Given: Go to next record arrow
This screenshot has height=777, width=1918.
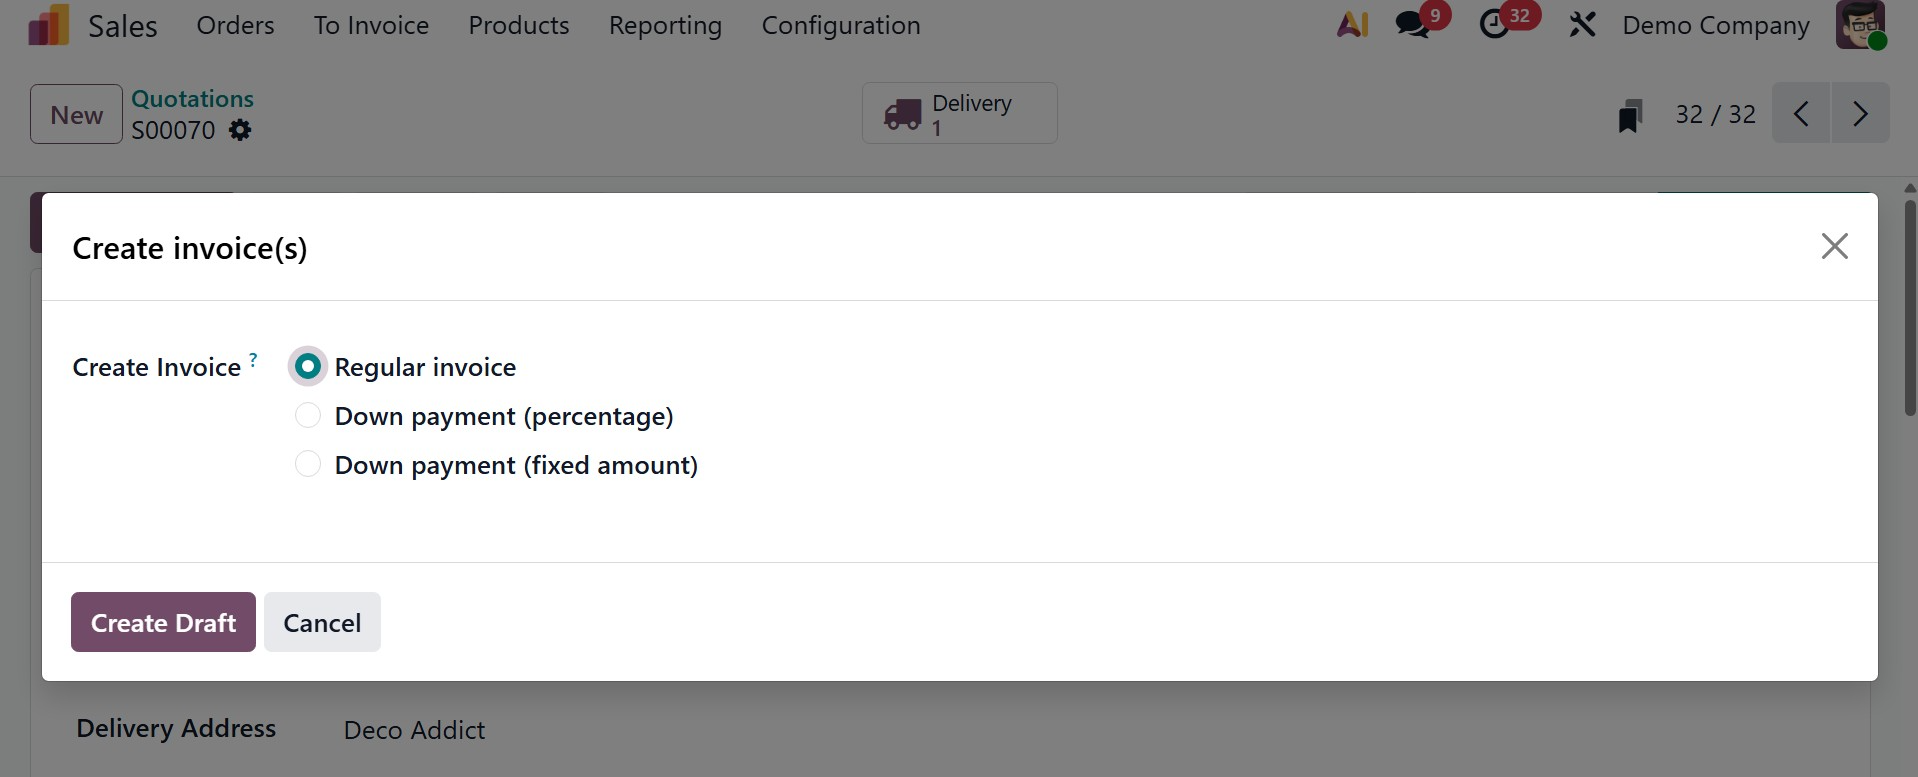Looking at the screenshot, I should pyautogui.click(x=1860, y=114).
